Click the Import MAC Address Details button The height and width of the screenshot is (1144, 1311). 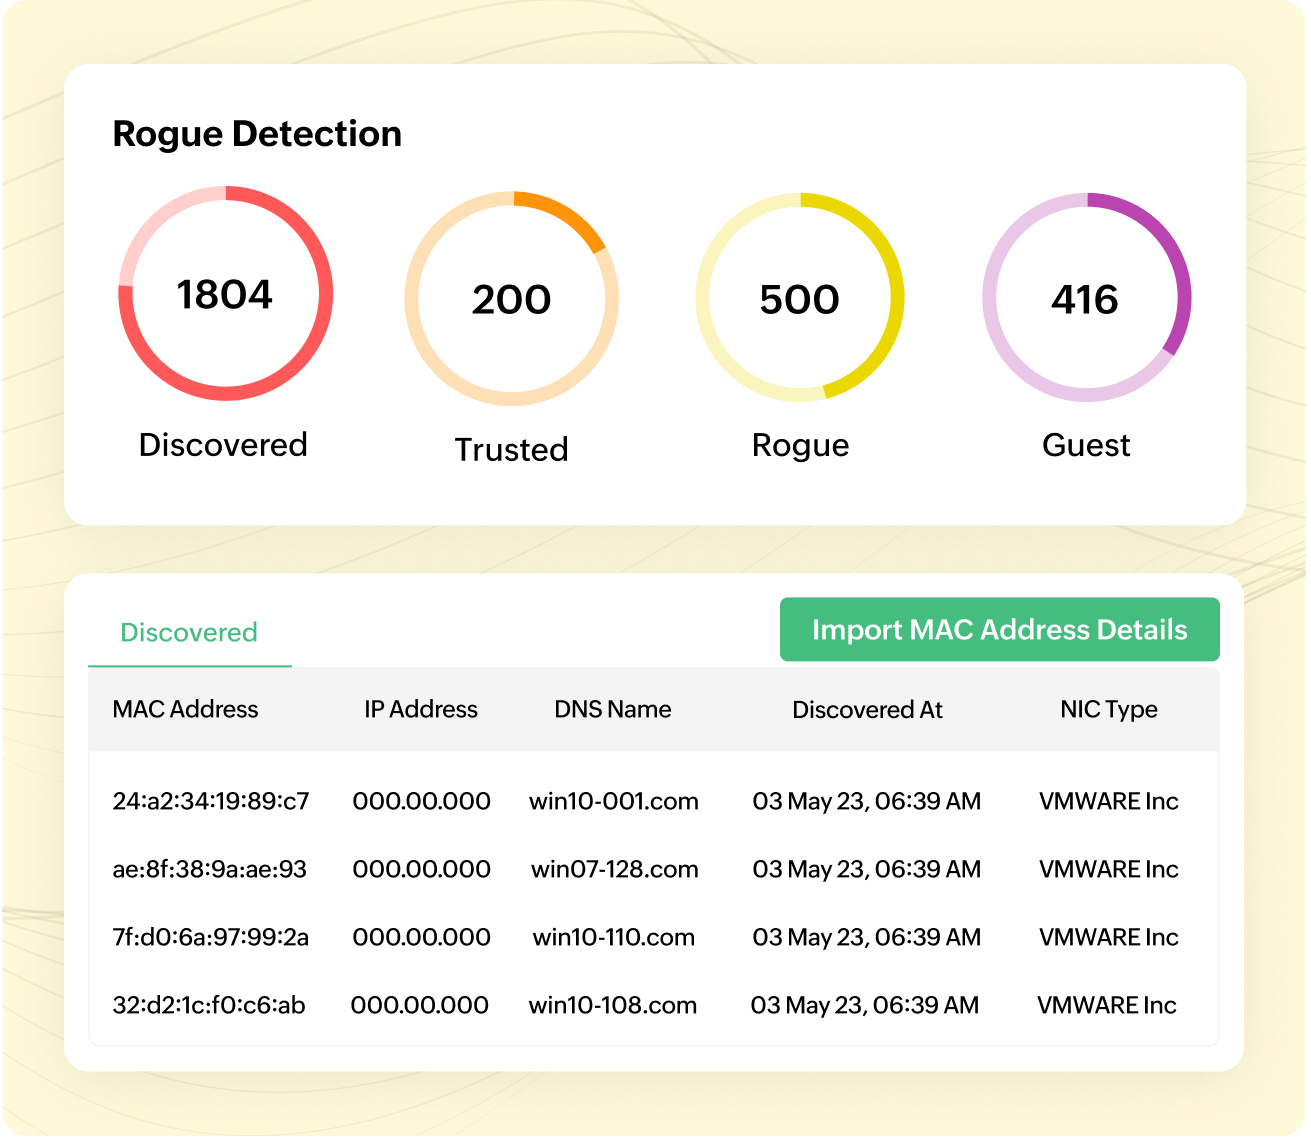point(999,630)
